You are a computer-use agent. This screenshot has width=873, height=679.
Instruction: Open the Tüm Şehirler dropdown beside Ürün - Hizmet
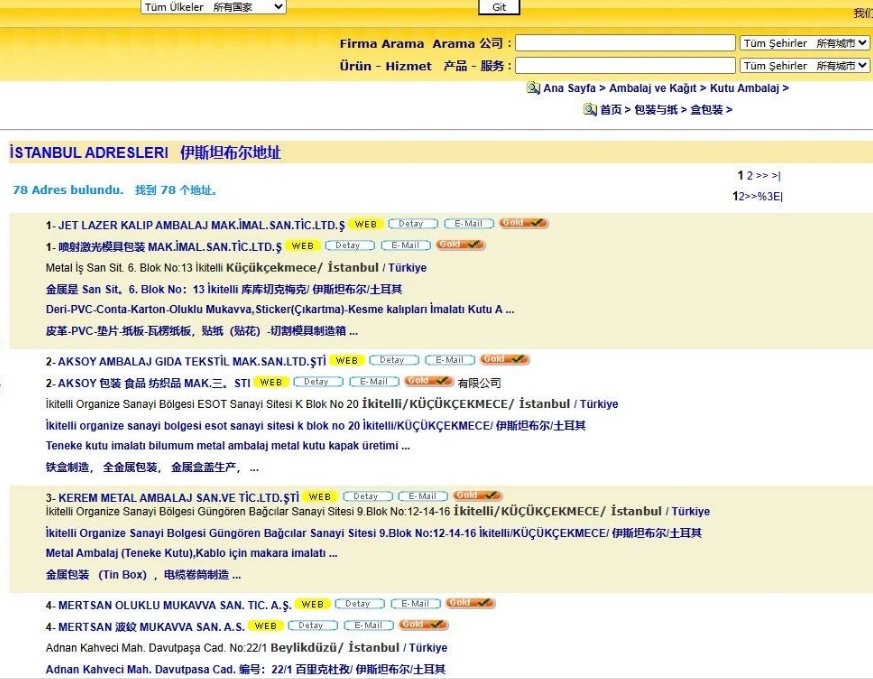[805, 66]
